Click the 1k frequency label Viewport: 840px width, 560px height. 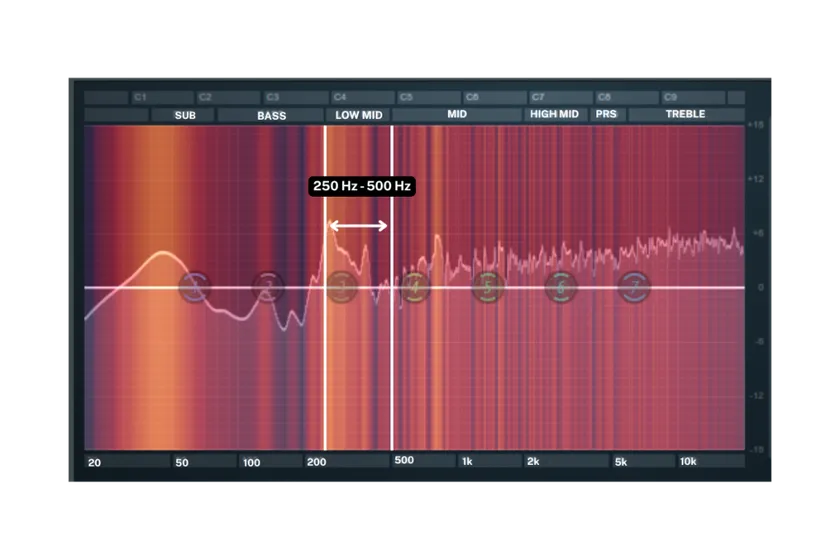tap(467, 461)
